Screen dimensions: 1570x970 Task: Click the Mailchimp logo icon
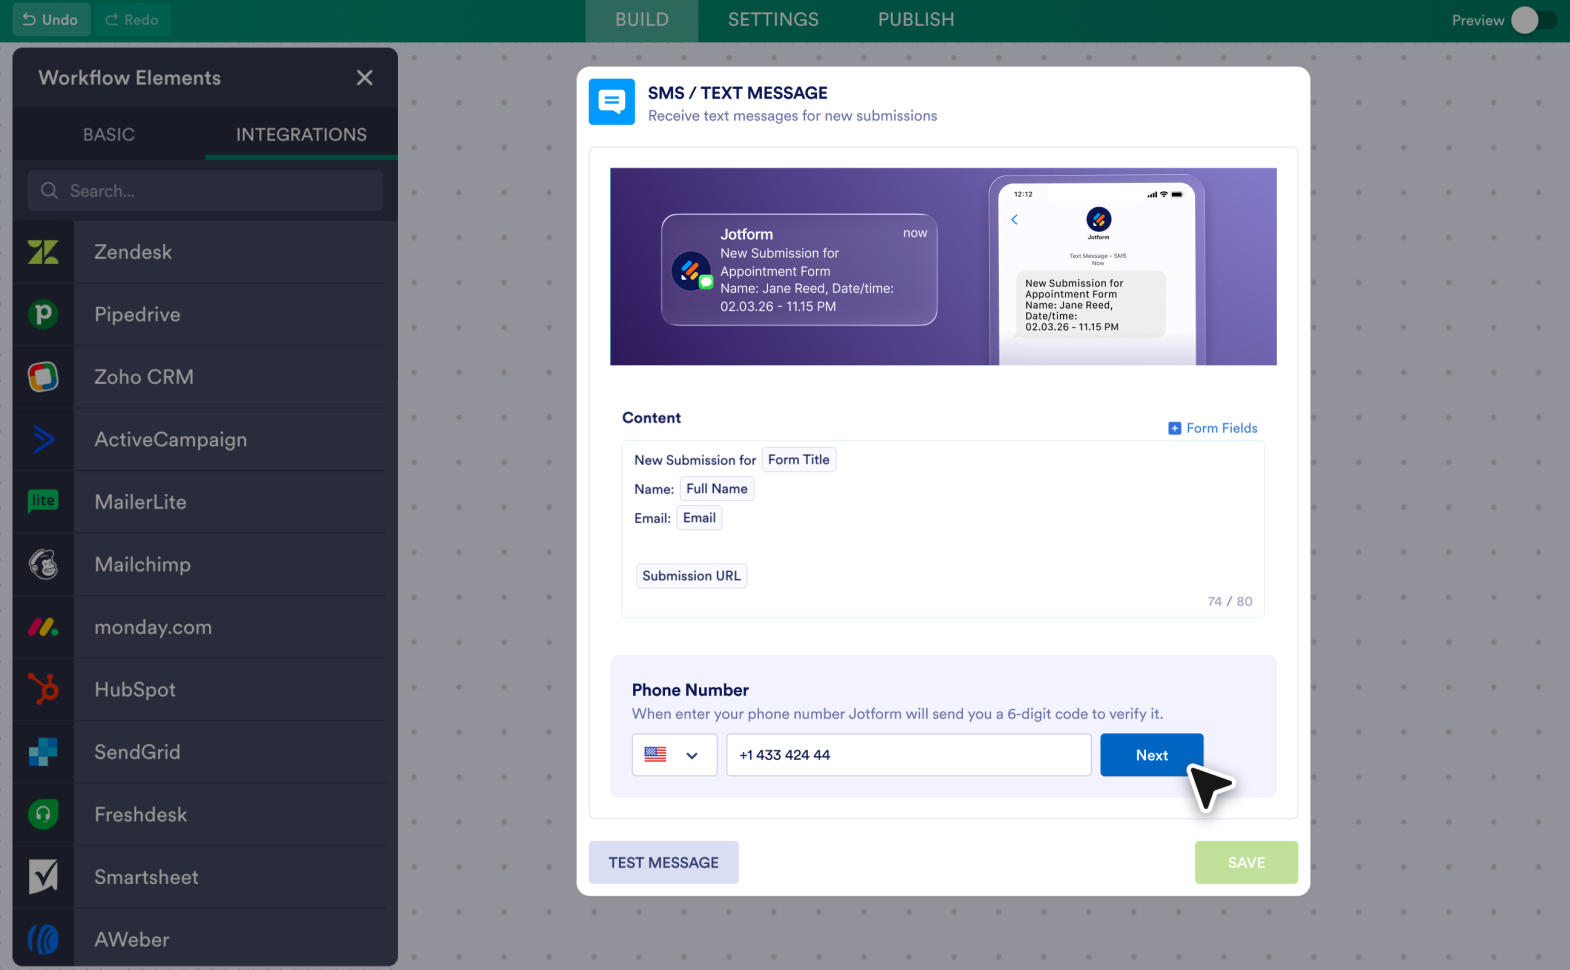coord(43,564)
